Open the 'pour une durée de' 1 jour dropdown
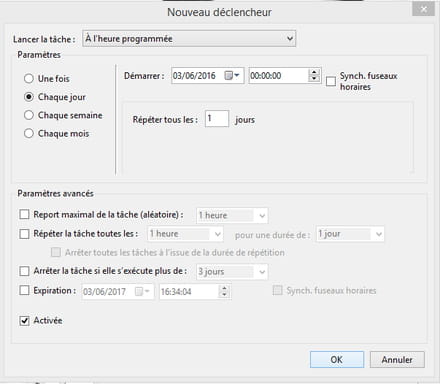The image size is (440, 384). point(350,234)
